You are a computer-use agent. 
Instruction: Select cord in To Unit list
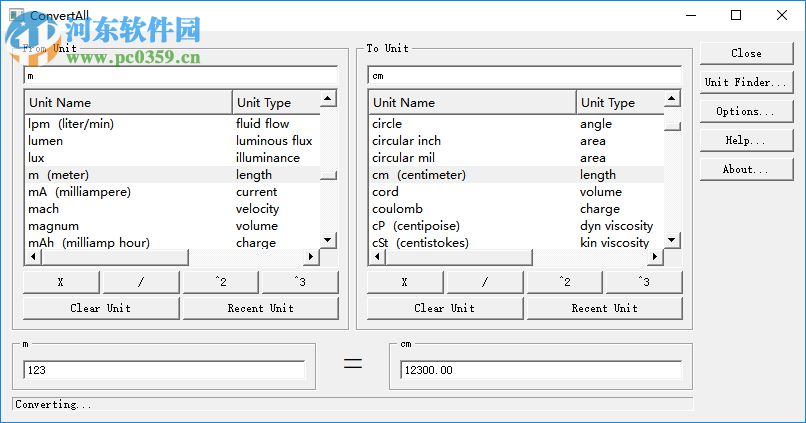pyautogui.click(x=517, y=192)
